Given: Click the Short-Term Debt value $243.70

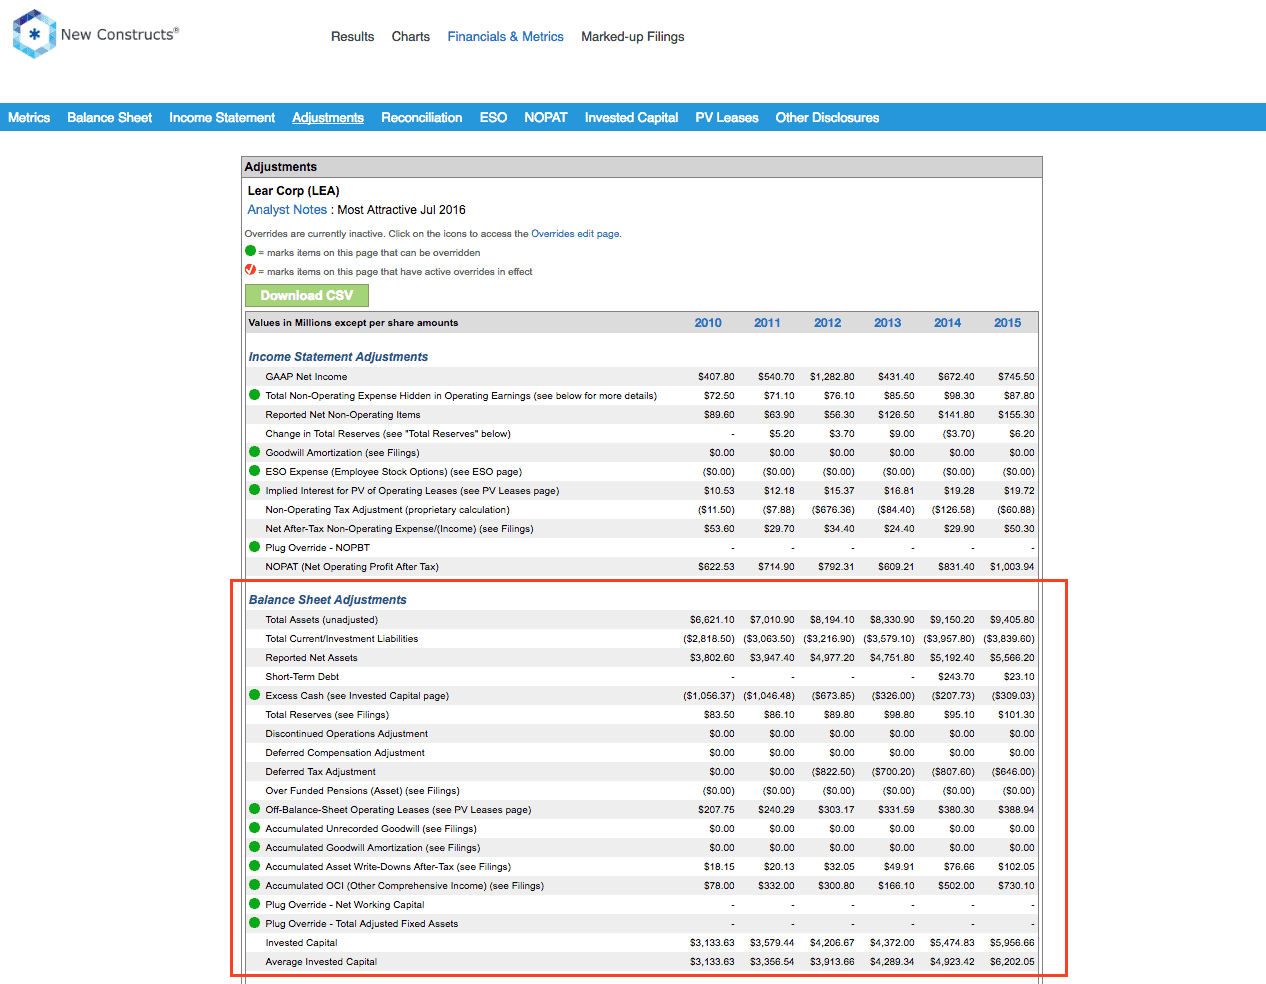Looking at the screenshot, I should point(956,677).
